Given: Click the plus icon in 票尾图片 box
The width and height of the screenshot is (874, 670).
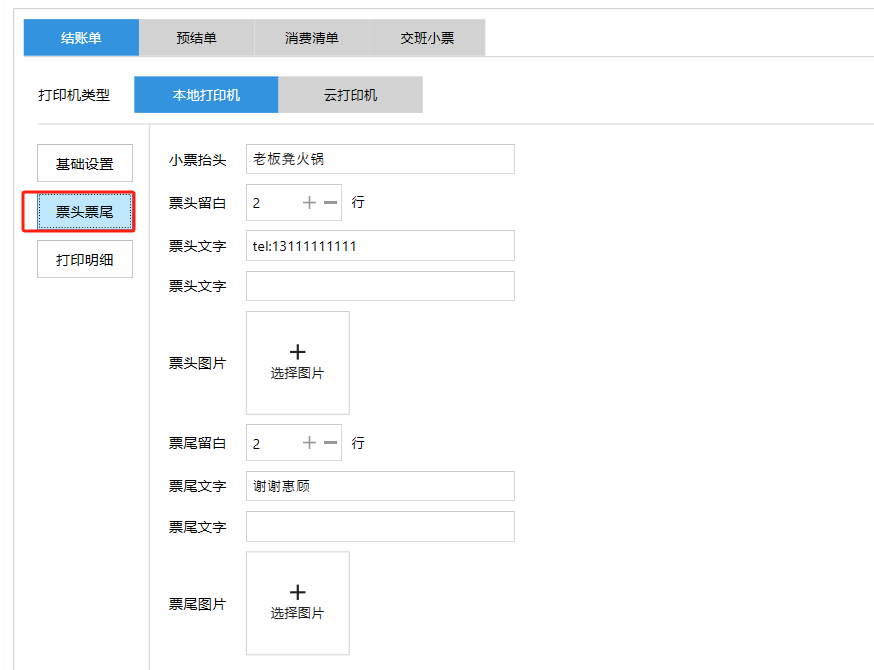Looking at the screenshot, I should (297, 592).
